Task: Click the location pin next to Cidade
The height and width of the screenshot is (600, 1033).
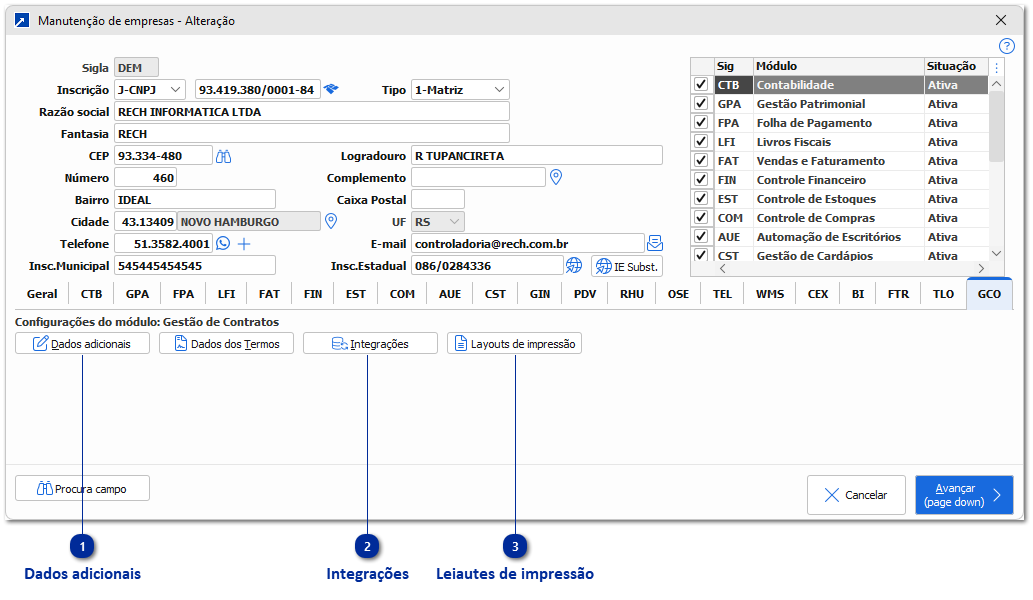Action: [332, 221]
